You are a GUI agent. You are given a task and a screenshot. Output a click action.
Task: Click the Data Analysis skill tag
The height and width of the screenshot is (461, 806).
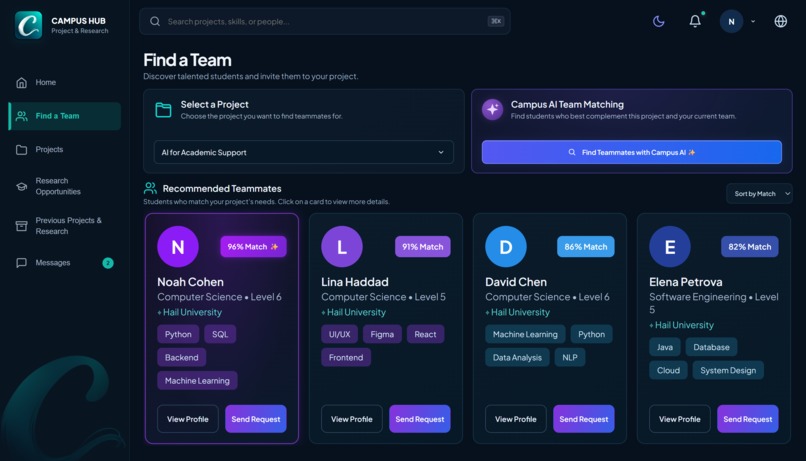tap(517, 357)
